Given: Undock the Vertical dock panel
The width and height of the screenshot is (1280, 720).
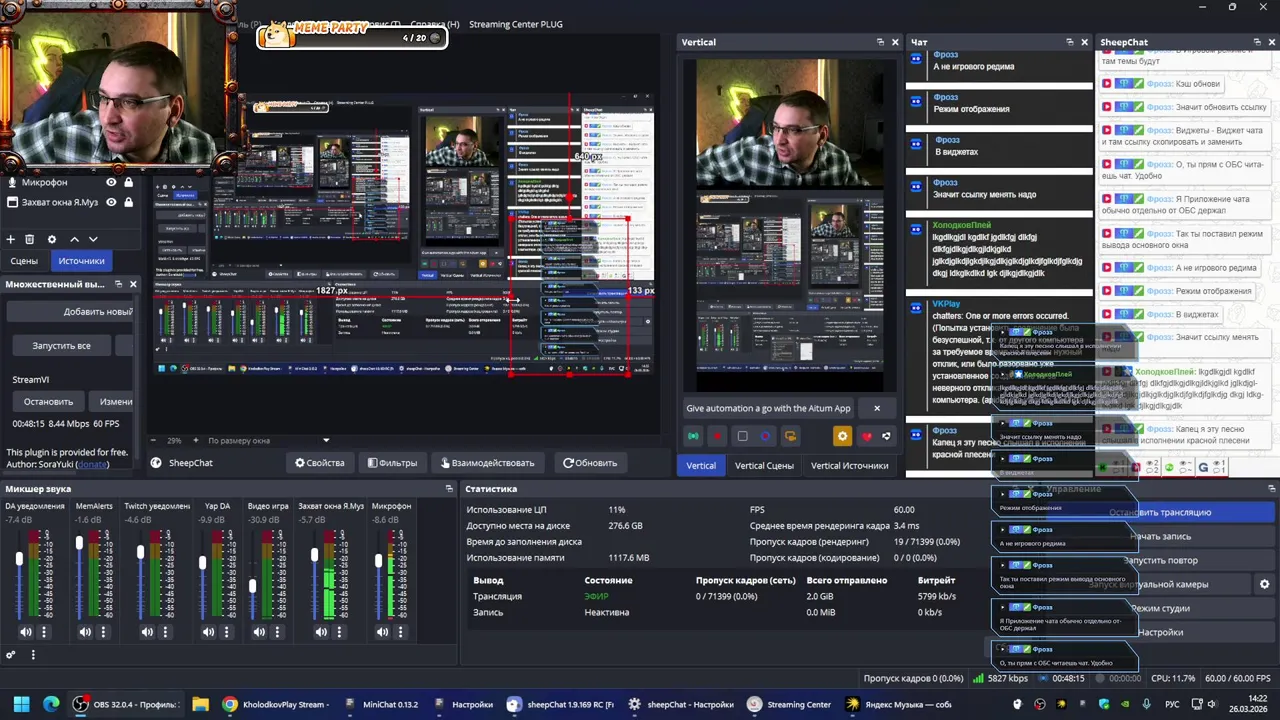Looking at the screenshot, I should [880, 42].
